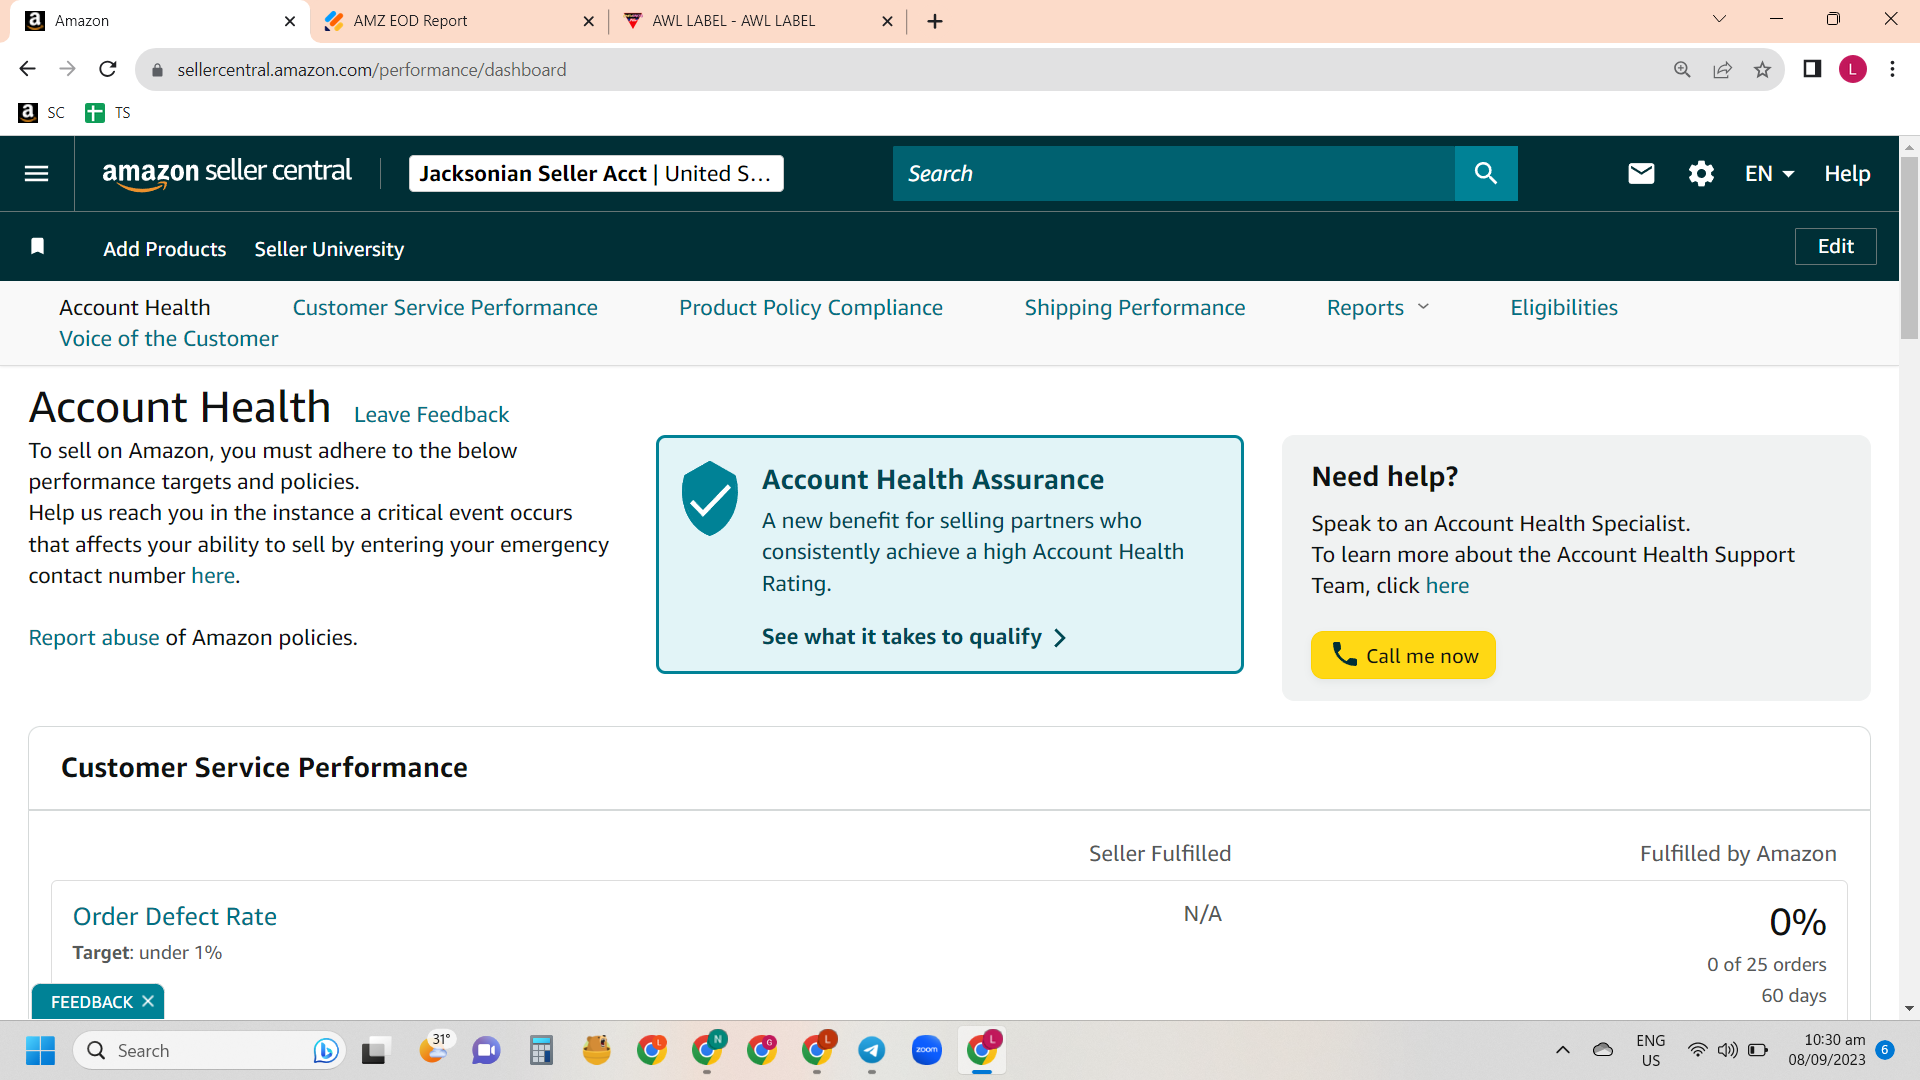Open Zoom from the taskbar
1920x1080 pixels.
[x=927, y=1050]
